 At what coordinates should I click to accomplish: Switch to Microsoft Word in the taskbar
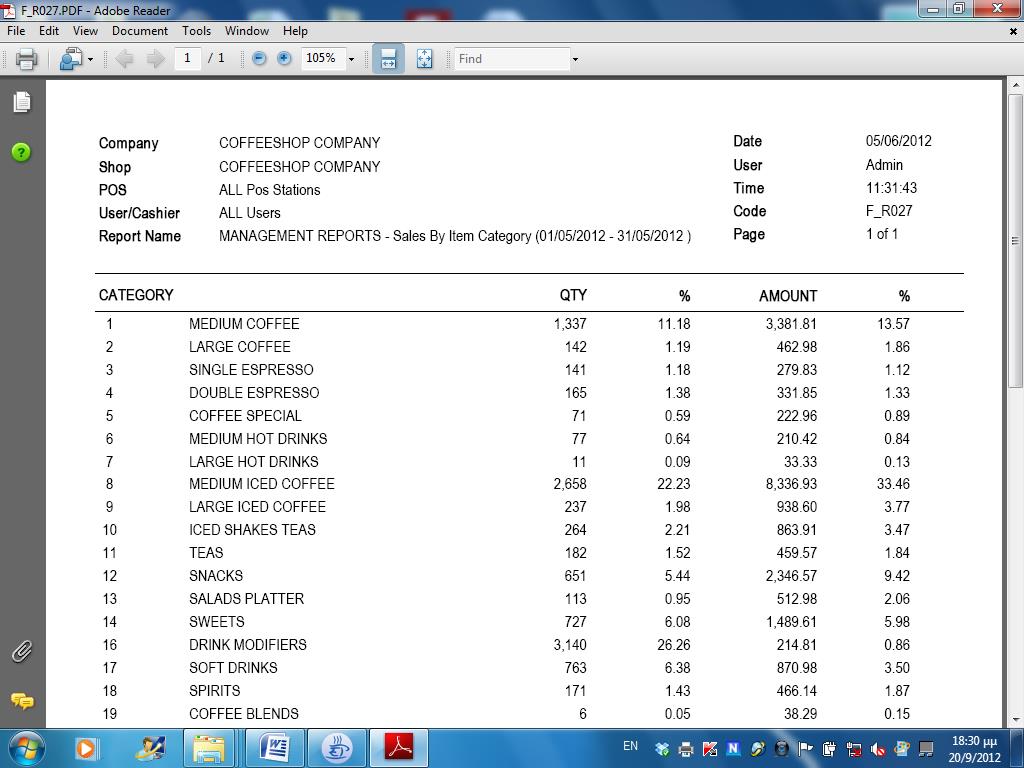click(x=275, y=748)
